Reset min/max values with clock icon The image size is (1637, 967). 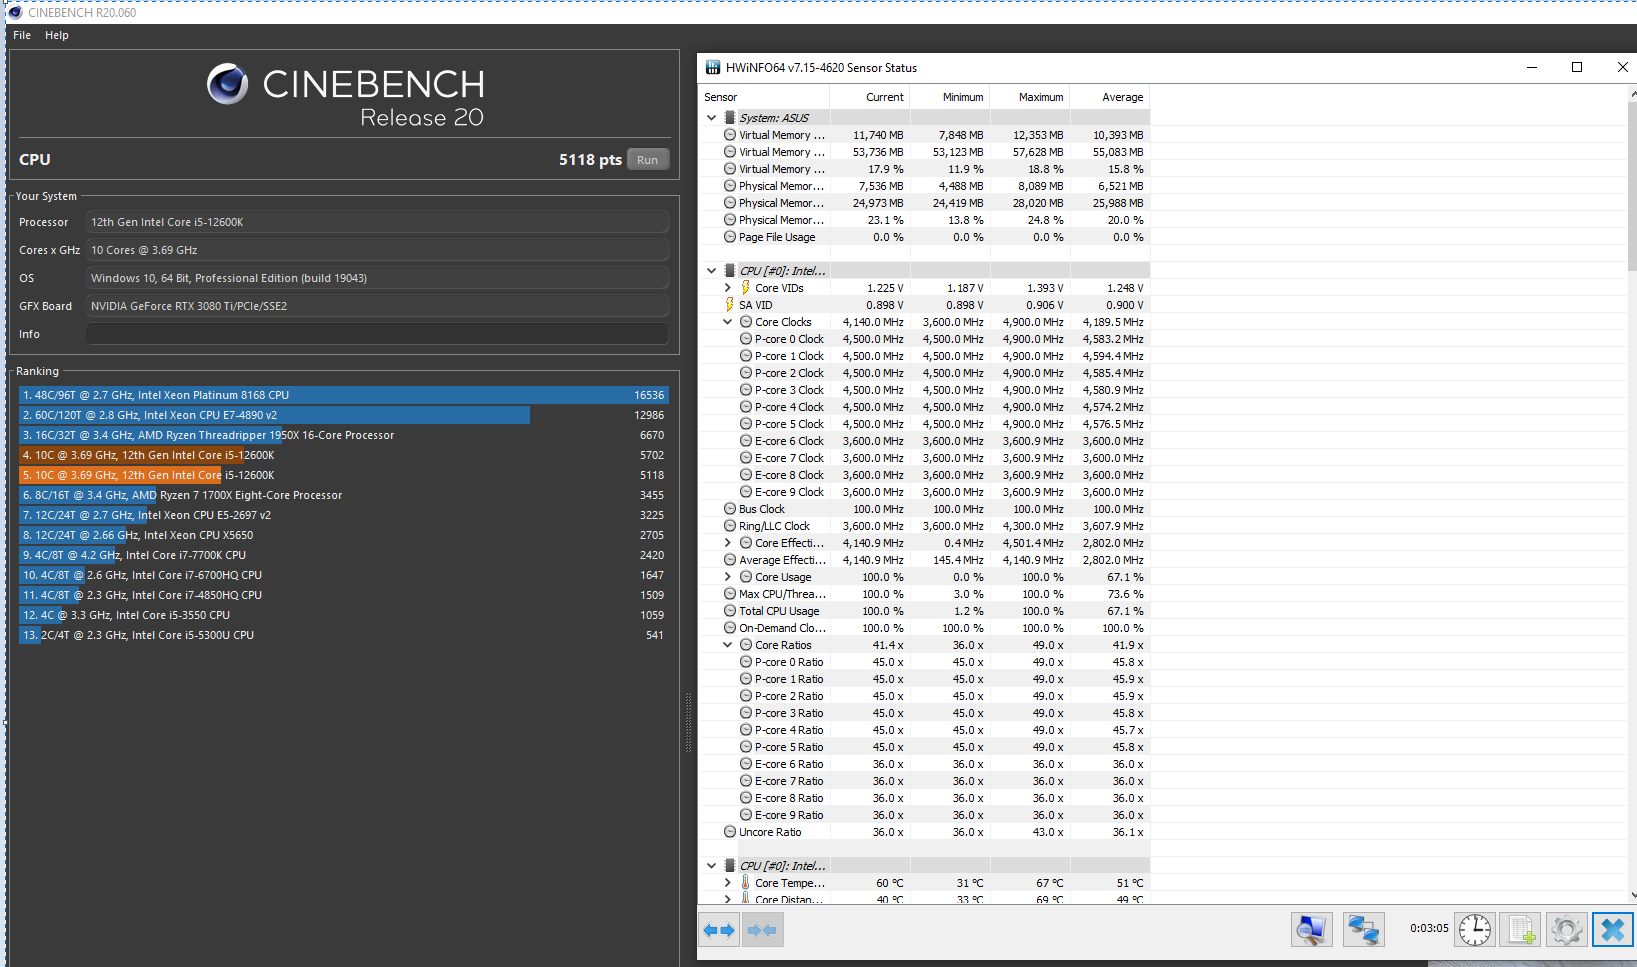[x=1474, y=930]
